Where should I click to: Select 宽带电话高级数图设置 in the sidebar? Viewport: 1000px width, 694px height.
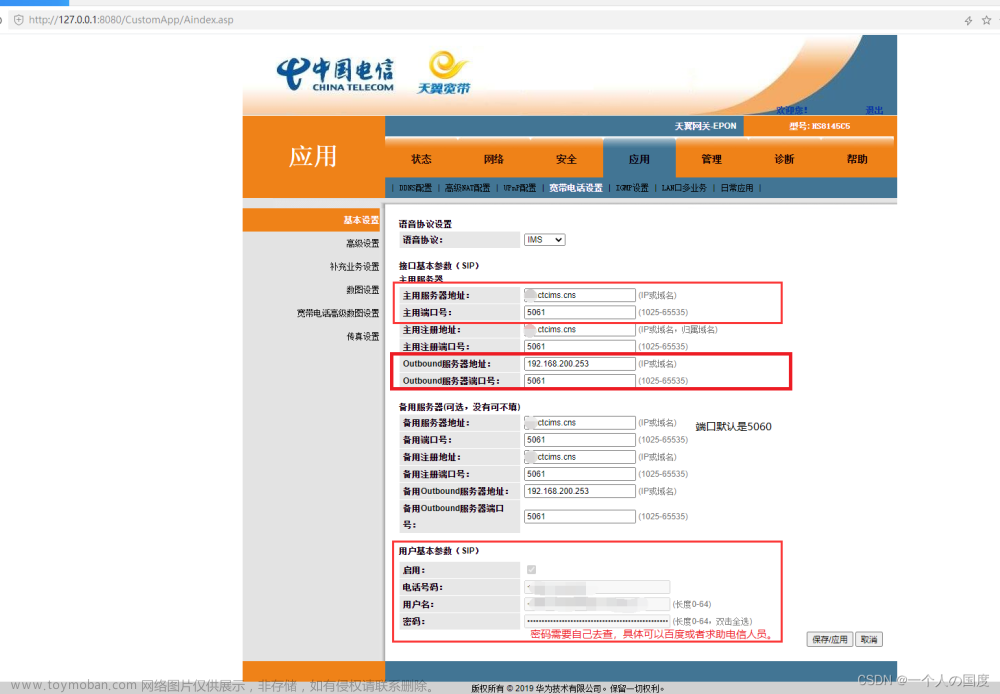coord(337,313)
